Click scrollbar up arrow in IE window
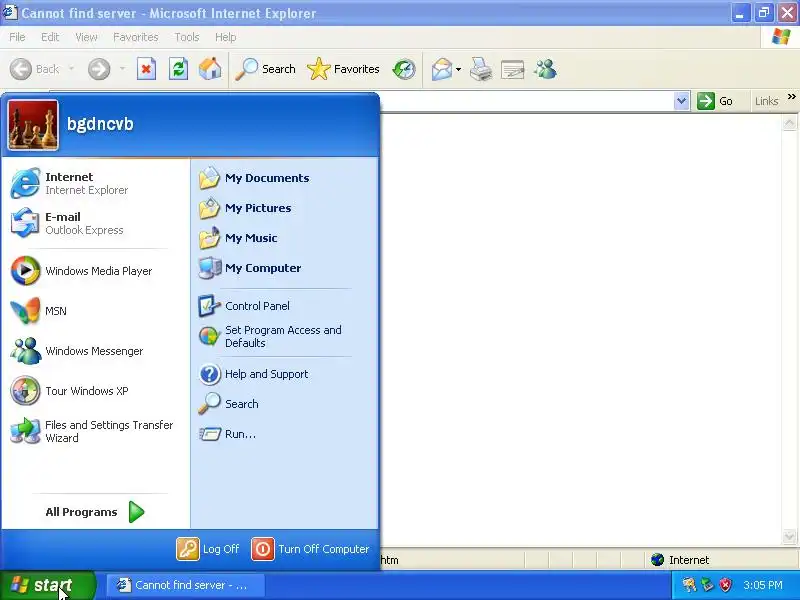800x600 pixels. click(x=789, y=122)
